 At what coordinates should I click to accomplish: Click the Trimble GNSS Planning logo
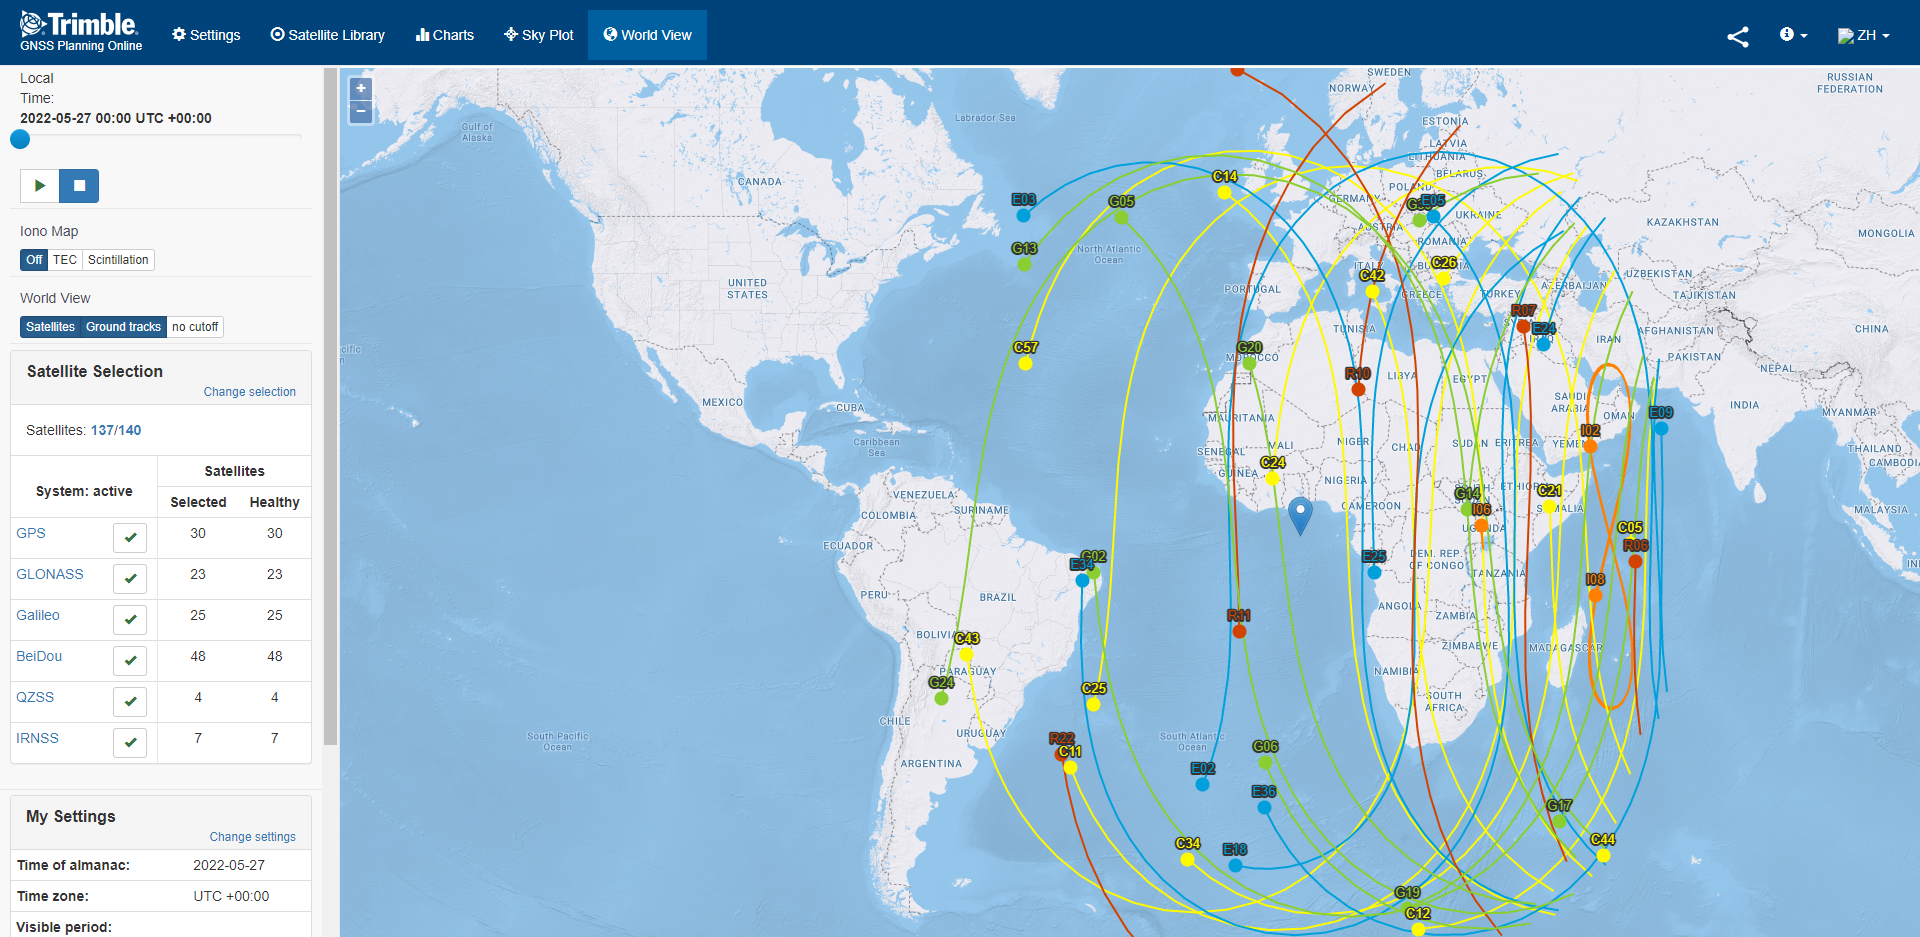click(81, 32)
